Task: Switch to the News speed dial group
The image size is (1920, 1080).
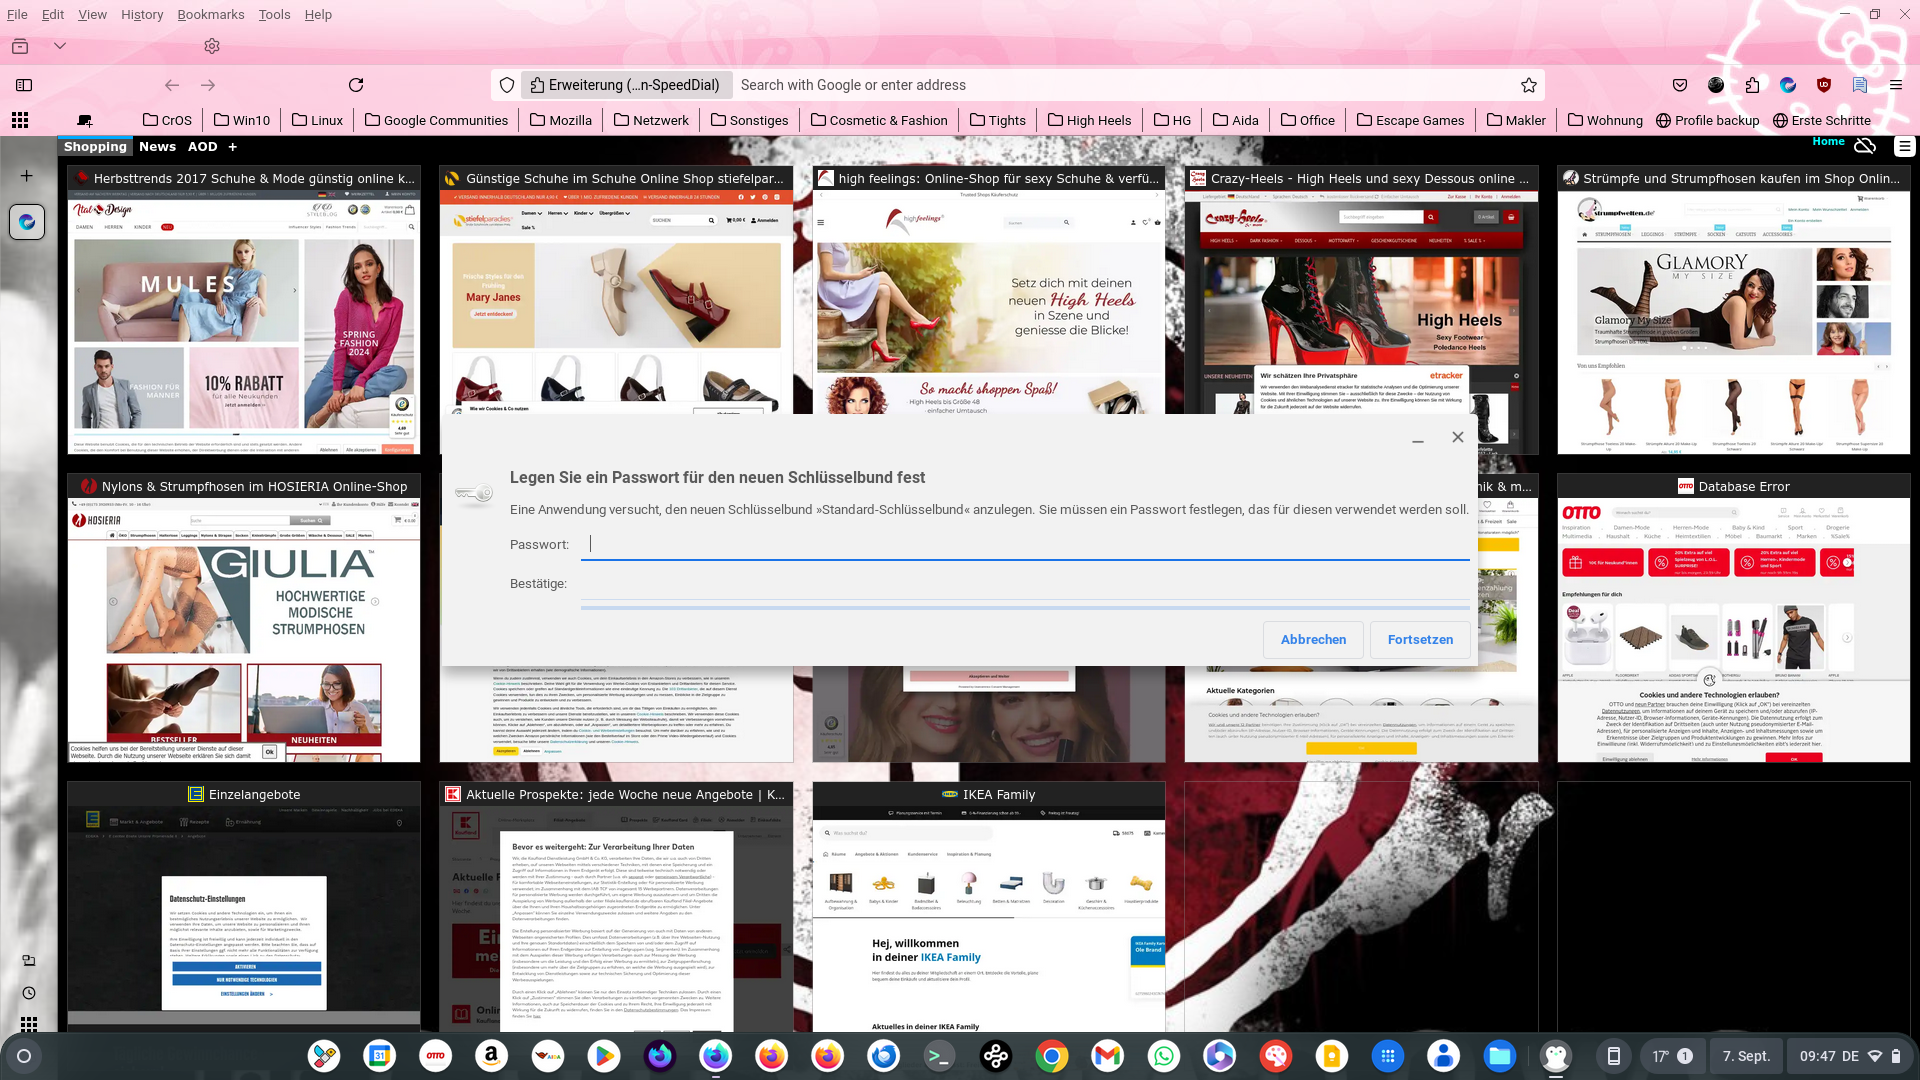Action: point(157,146)
